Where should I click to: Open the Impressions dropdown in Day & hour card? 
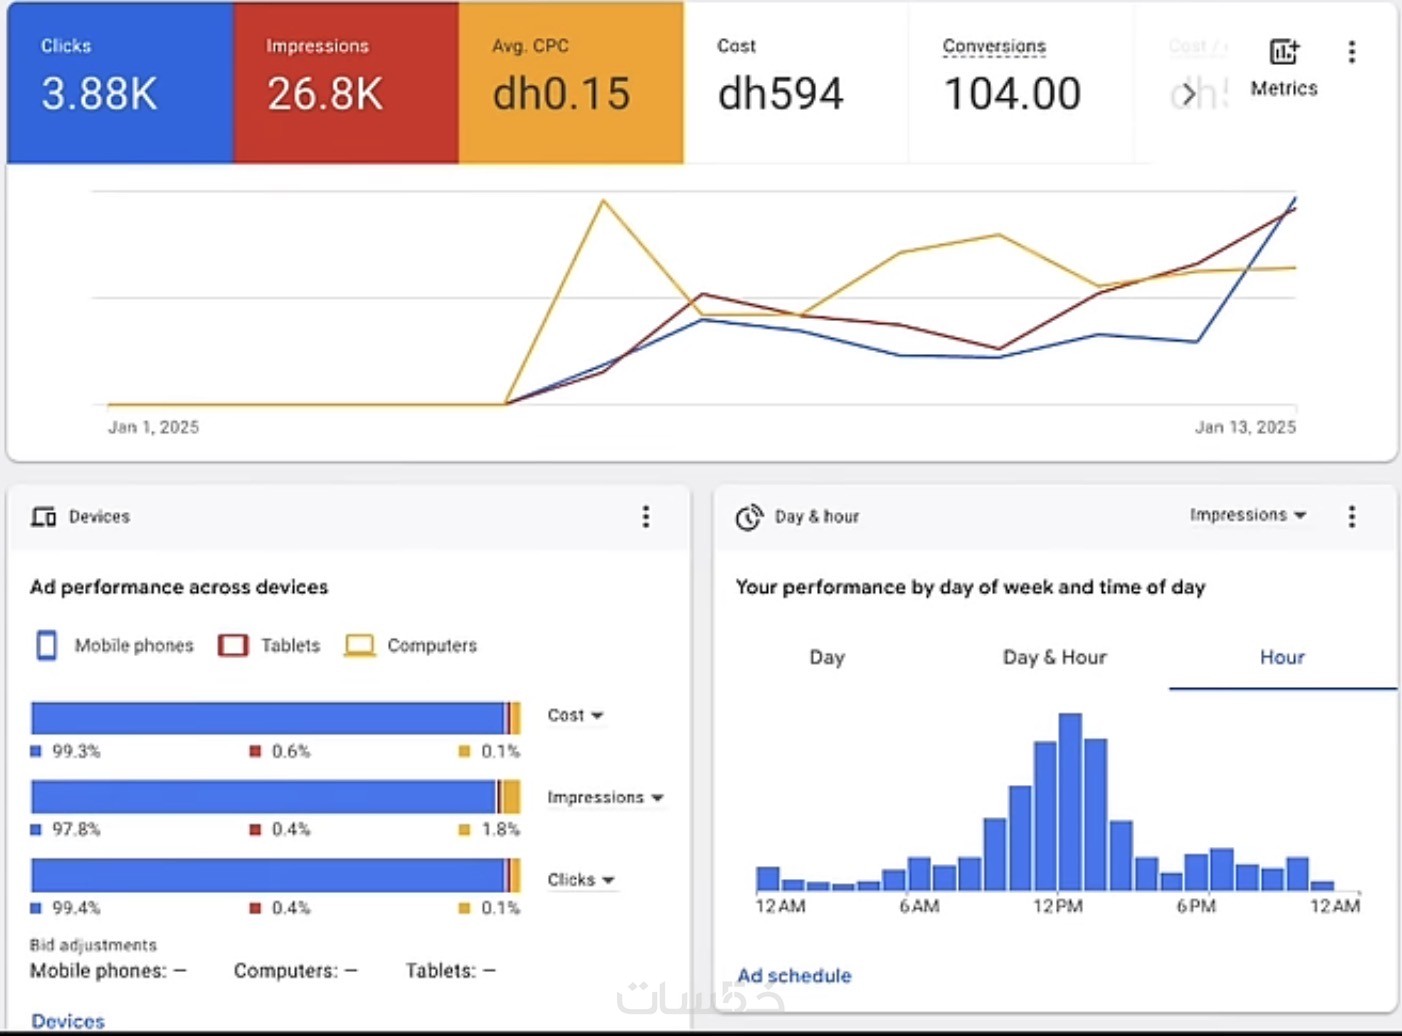(1248, 515)
